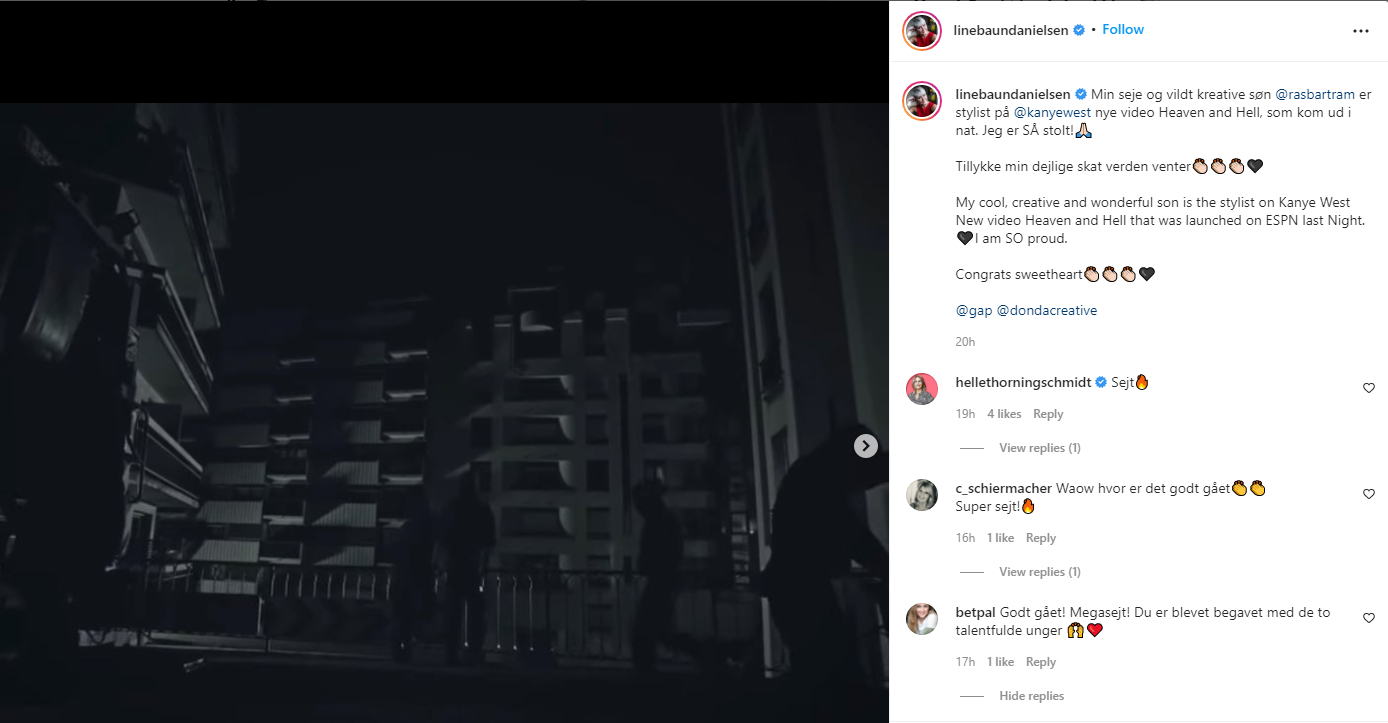
Task: Click linebaundanielsen's profile avatar in header
Action: 922,31
